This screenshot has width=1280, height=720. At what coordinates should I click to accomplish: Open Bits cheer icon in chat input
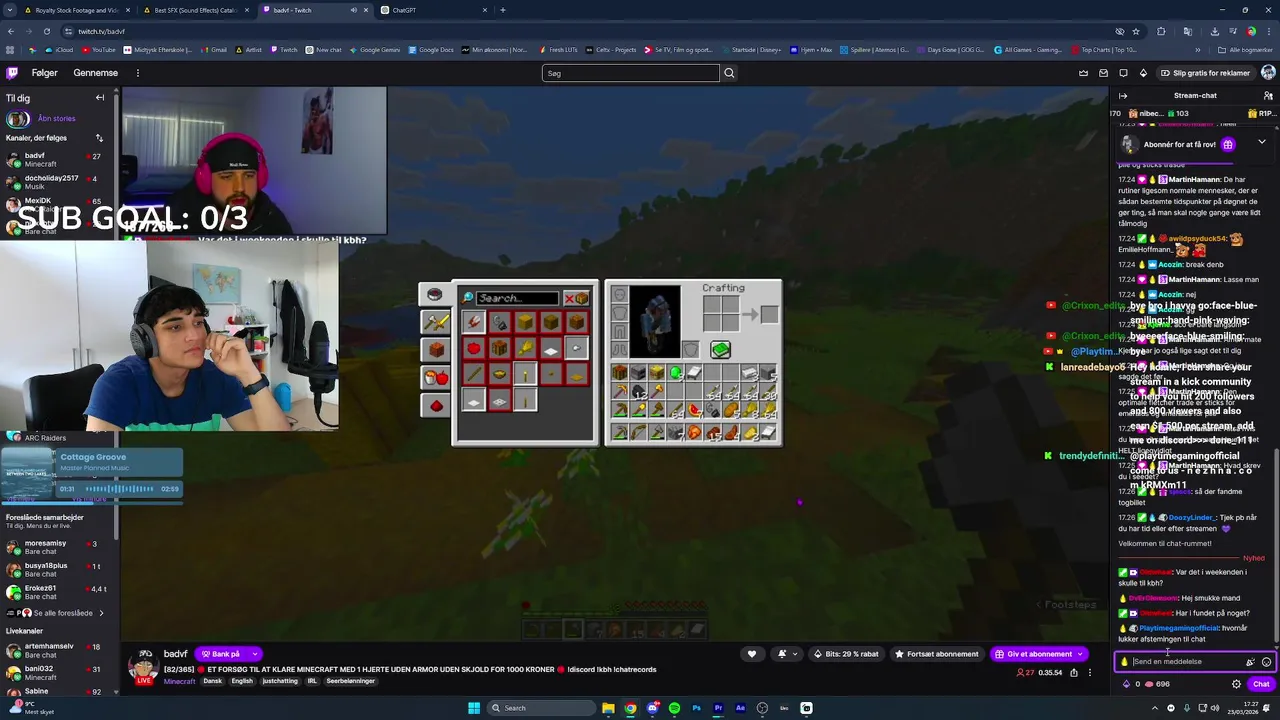click(x=1250, y=662)
